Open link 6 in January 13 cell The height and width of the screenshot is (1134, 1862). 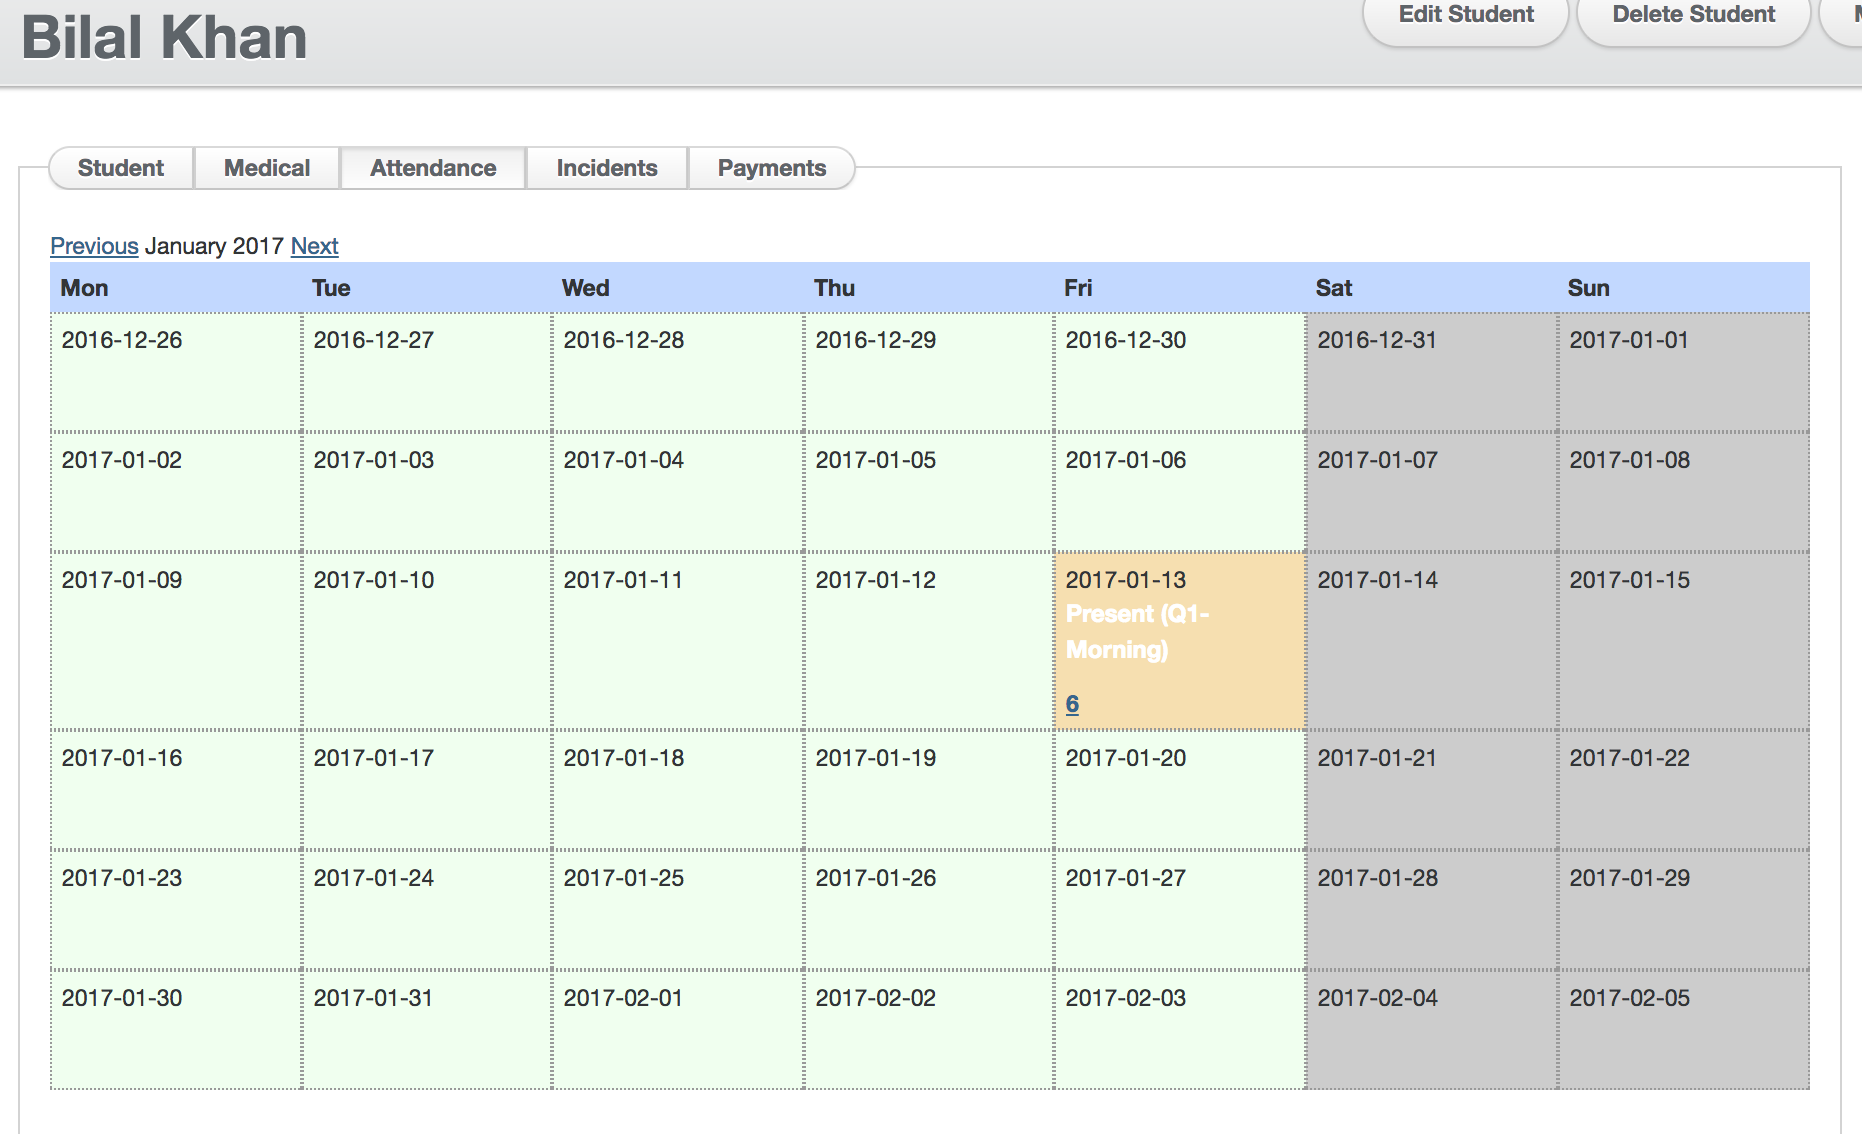(1072, 704)
